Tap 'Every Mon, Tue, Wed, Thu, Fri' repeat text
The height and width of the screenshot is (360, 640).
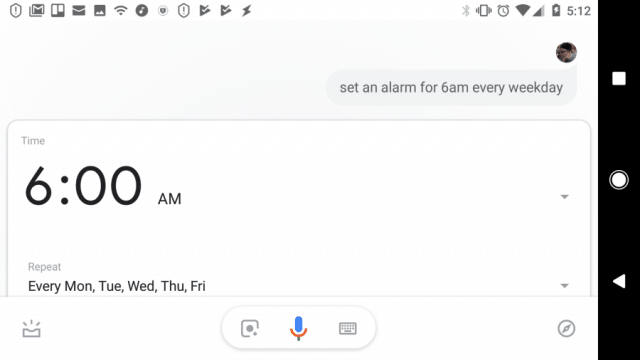[117, 286]
